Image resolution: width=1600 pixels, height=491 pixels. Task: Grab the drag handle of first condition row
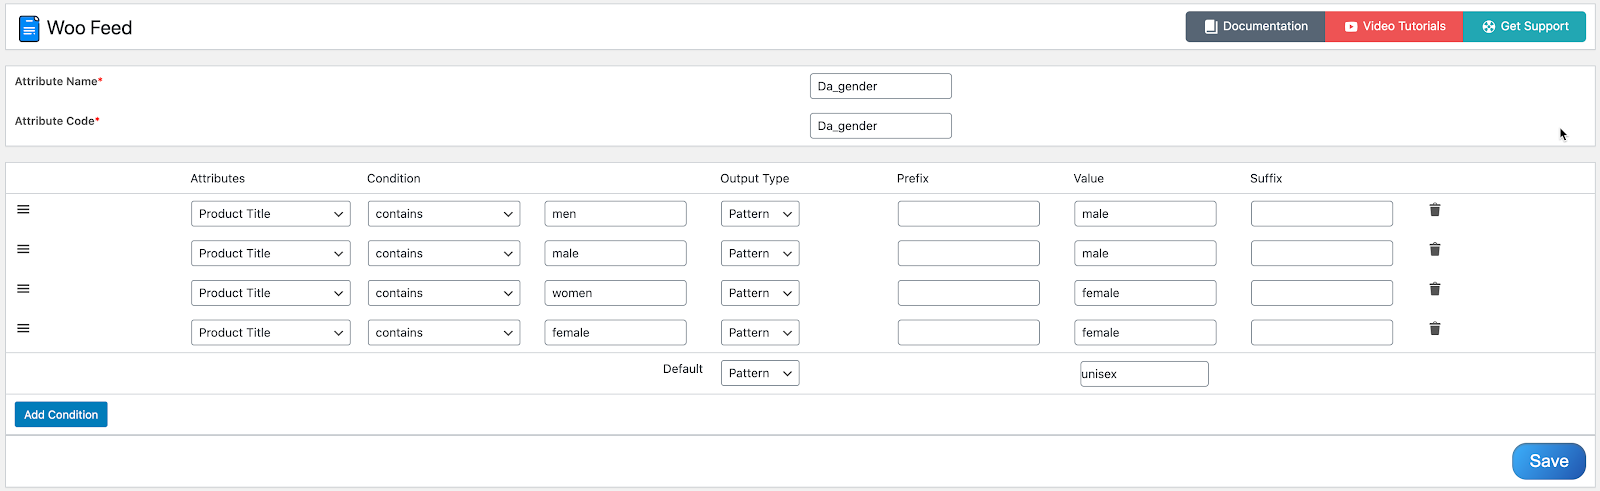(23, 209)
